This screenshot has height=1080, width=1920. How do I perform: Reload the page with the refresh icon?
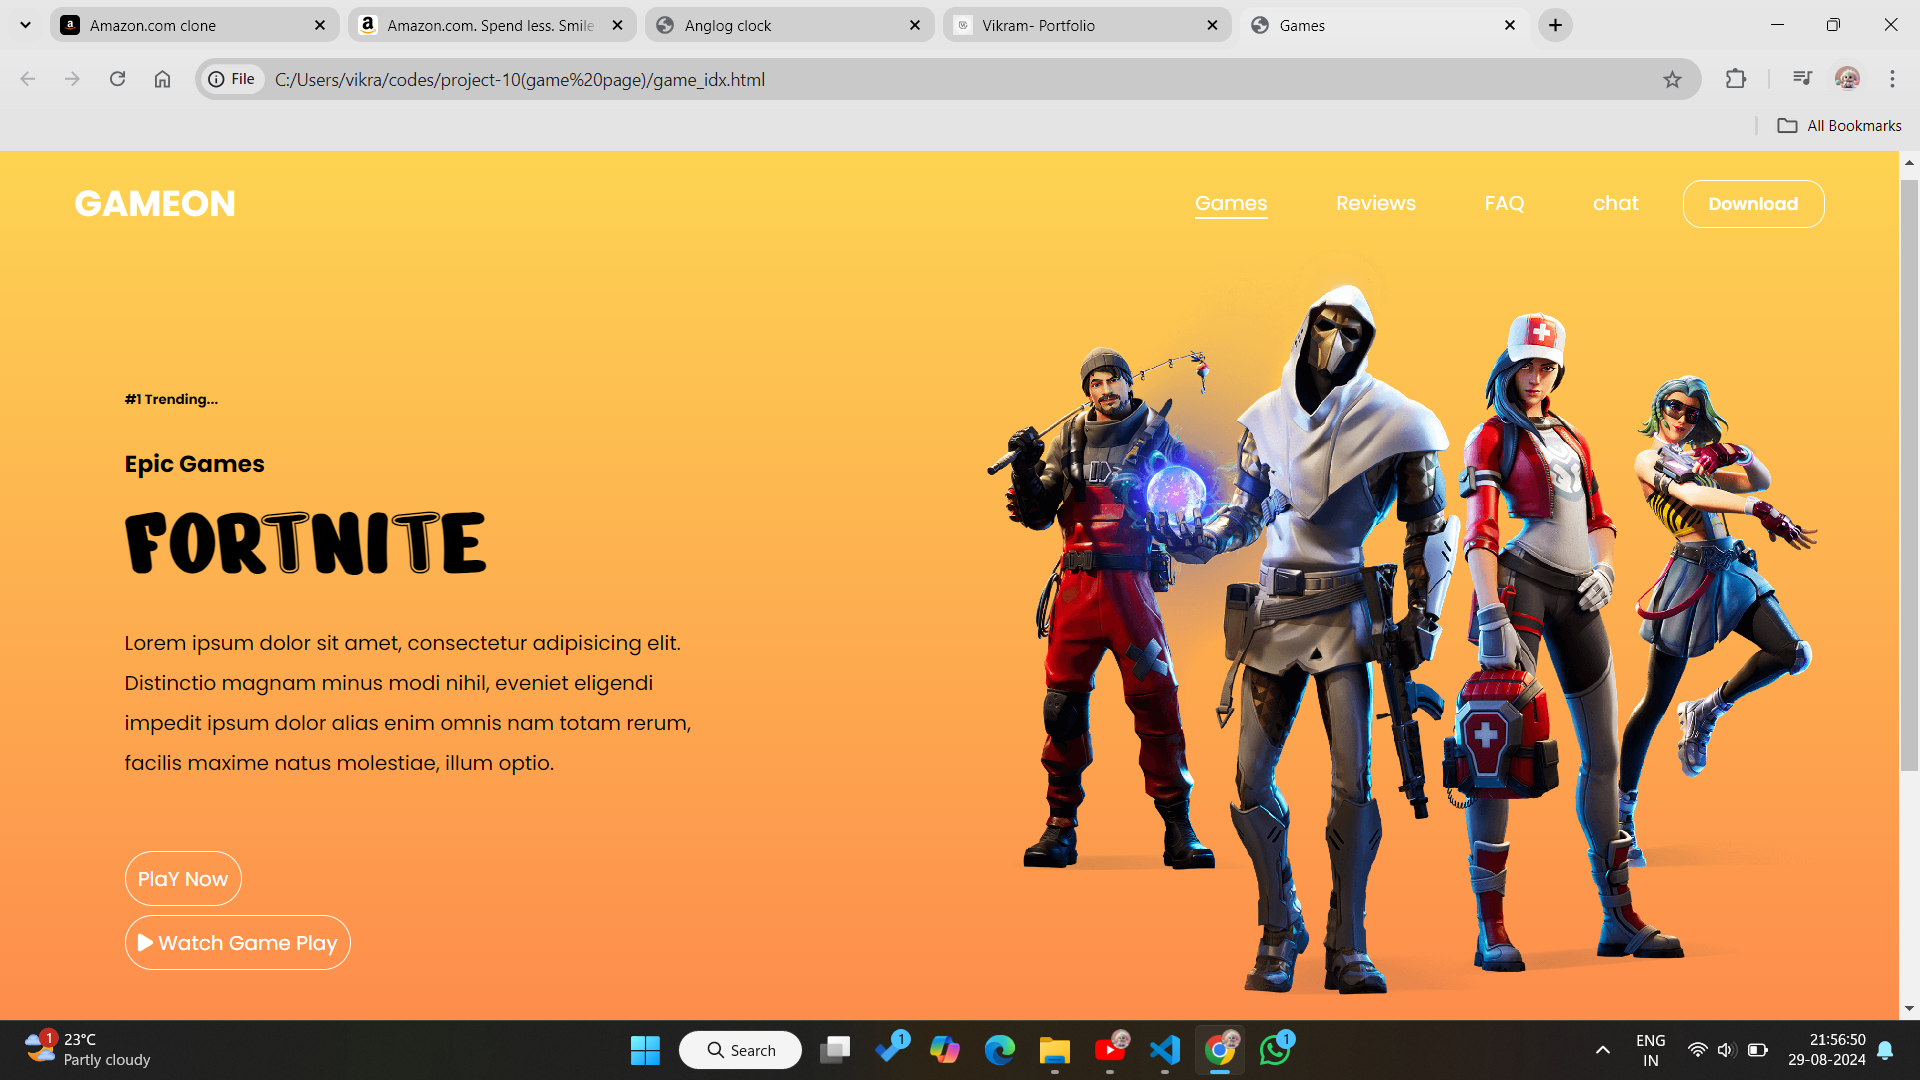point(117,79)
